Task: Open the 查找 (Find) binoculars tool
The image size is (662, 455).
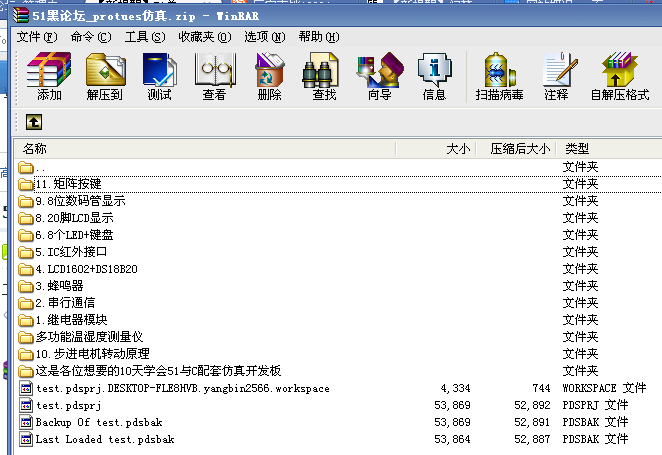Action: pos(324,76)
